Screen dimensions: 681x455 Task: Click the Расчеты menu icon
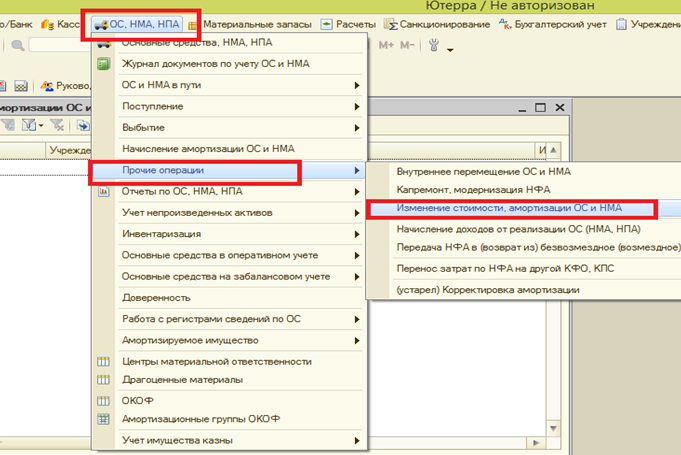coord(326,23)
